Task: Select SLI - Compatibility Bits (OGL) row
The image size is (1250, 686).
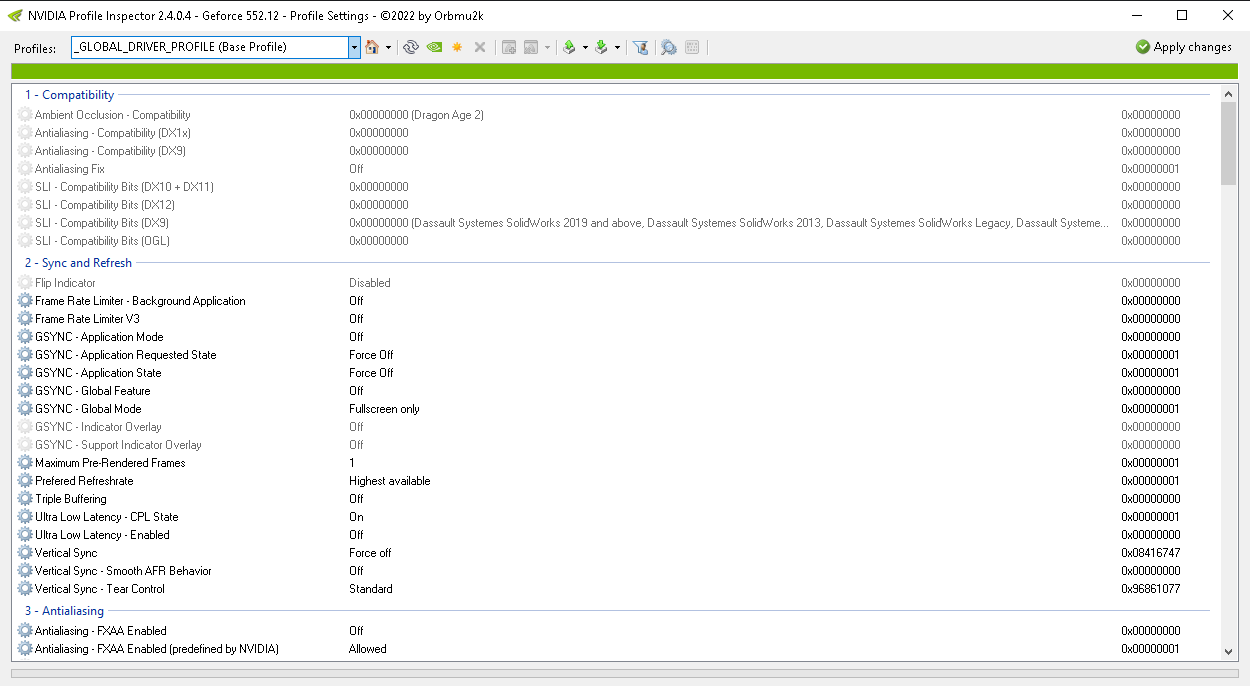Action: coord(614,241)
